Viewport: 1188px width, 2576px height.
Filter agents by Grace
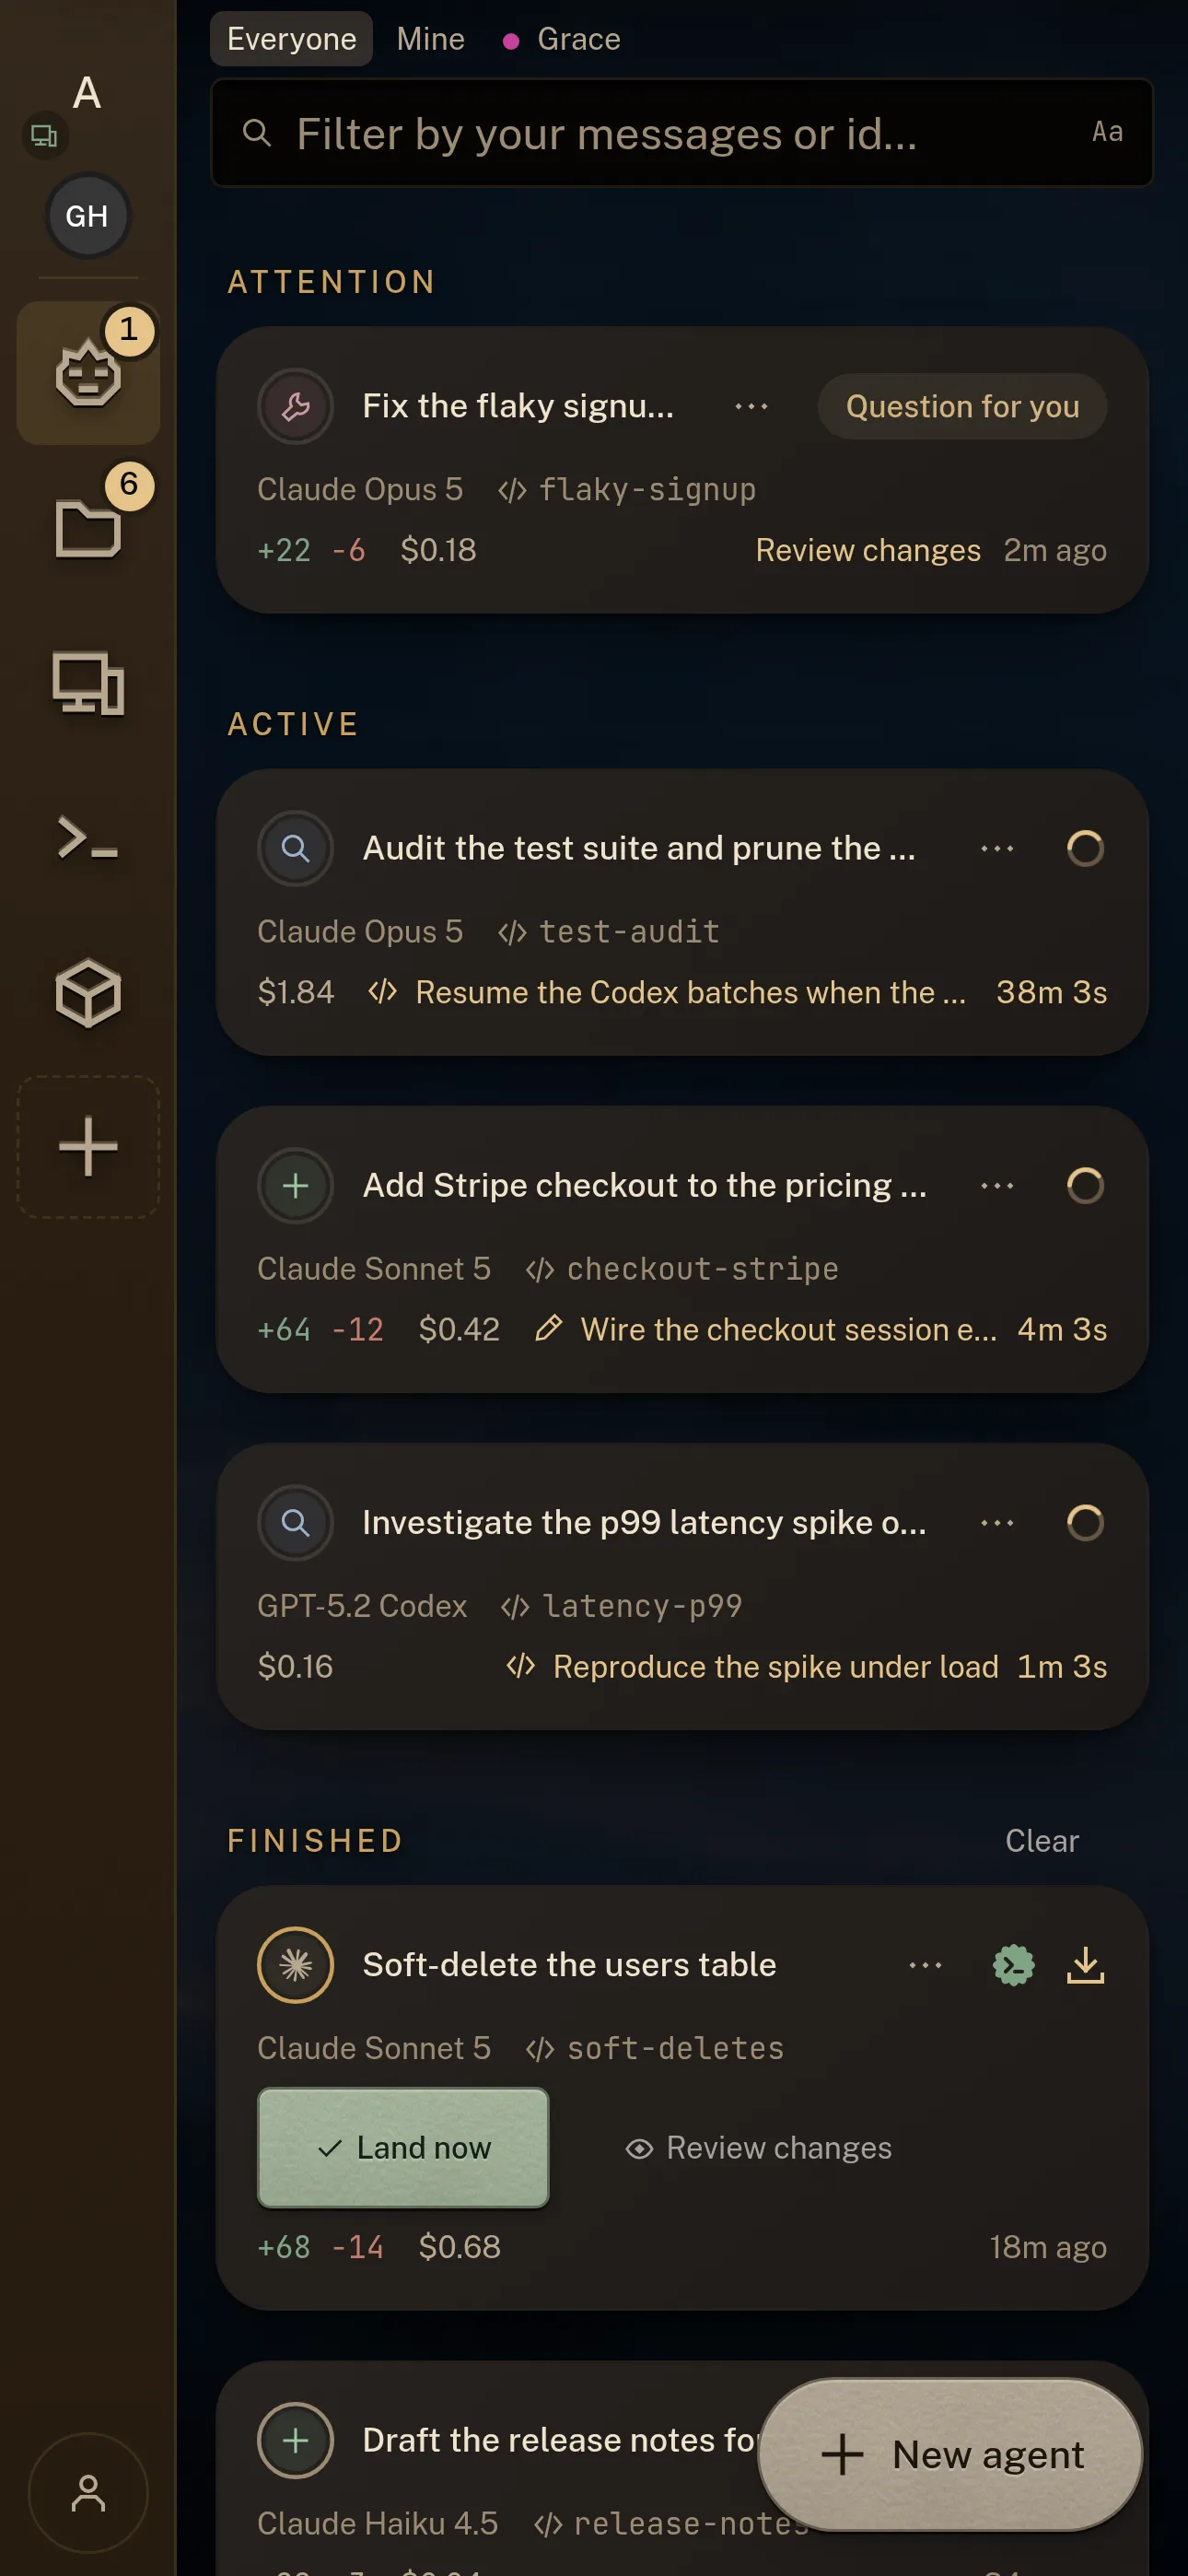pos(561,39)
